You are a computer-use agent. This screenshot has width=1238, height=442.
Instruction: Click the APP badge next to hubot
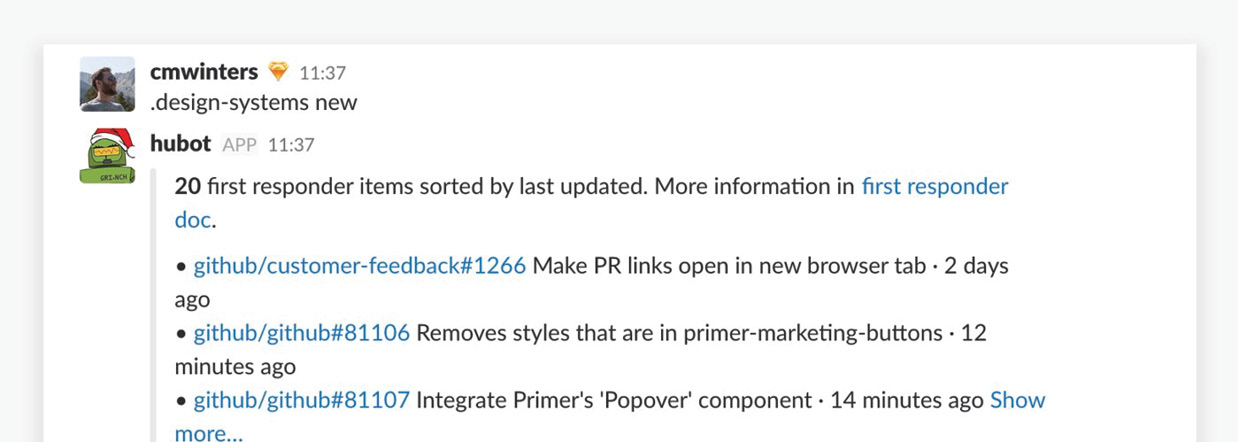(x=240, y=145)
